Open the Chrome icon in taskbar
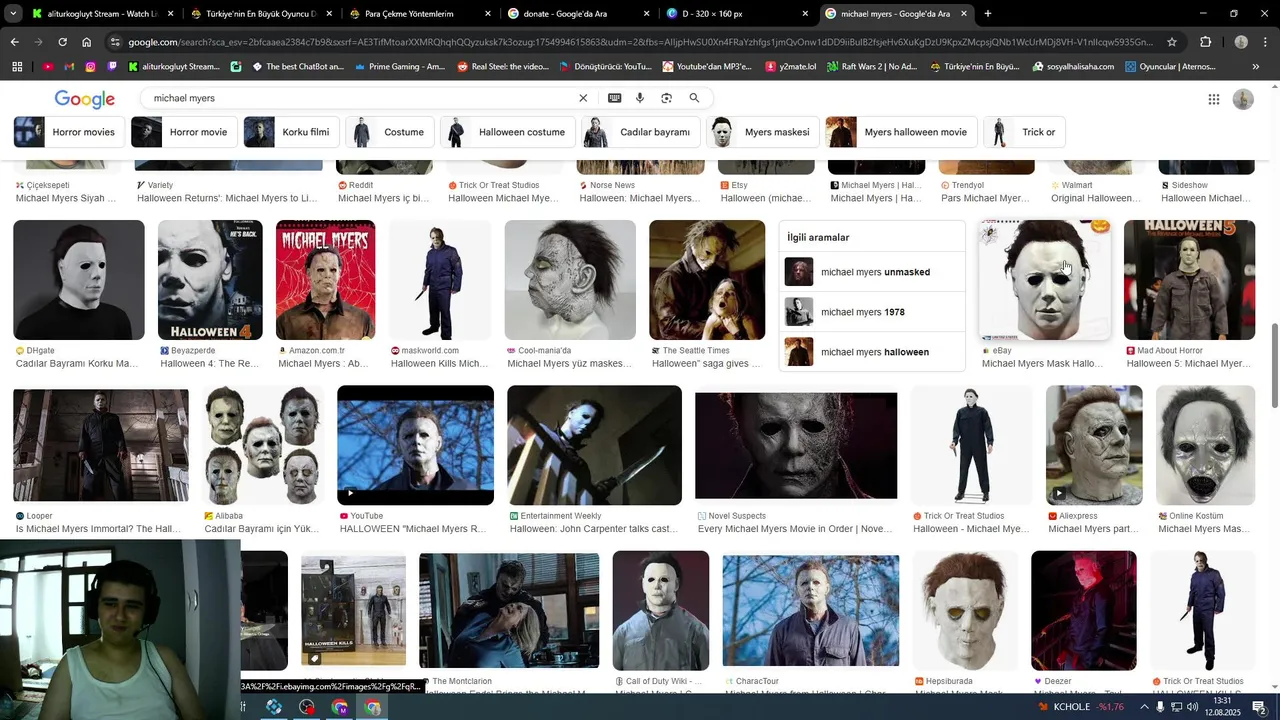 pyautogui.click(x=373, y=707)
